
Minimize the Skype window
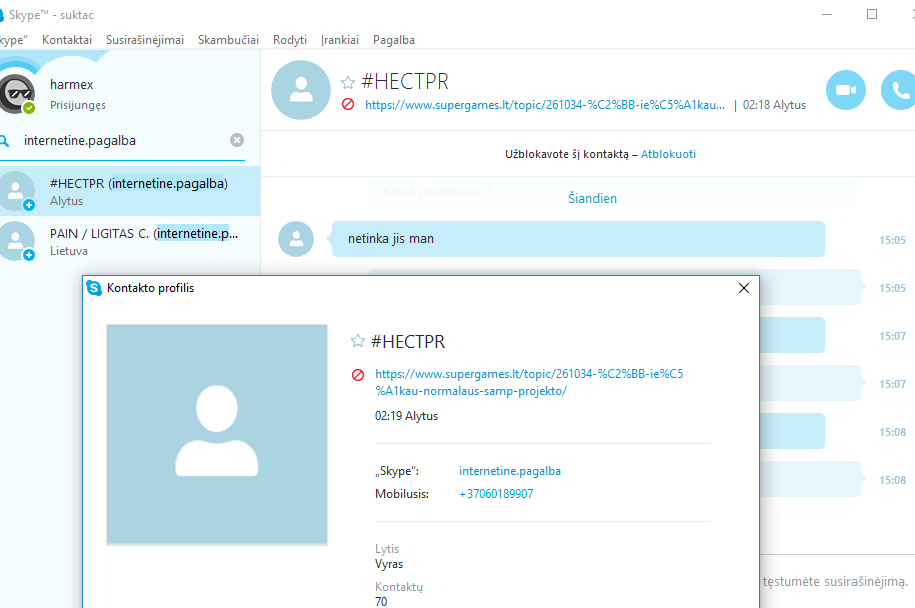click(x=827, y=15)
